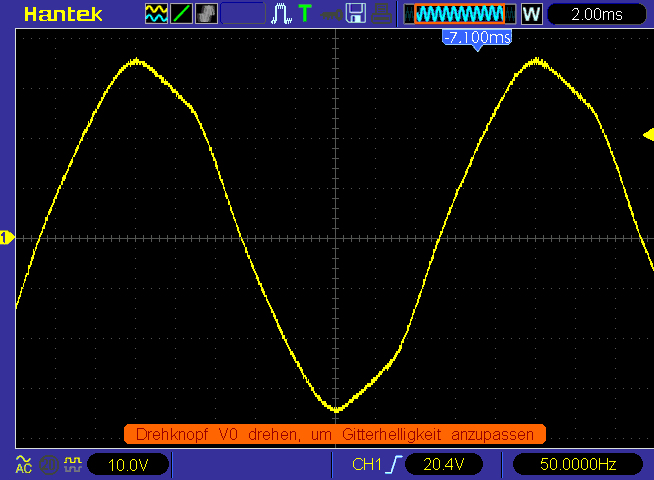Click the floppy disk save icon
654x480 pixels.
point(355,14)
